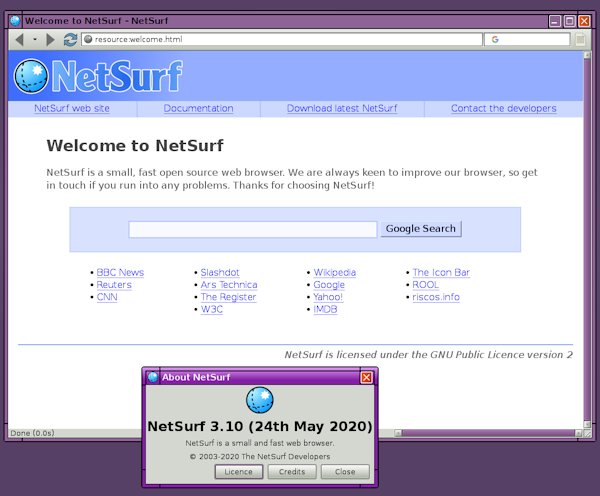This screenshot has height=496, width=600.
Task: Click the '2003-2020 The NetSurf Developers' copyright line
Action: [x=260, y=456]
